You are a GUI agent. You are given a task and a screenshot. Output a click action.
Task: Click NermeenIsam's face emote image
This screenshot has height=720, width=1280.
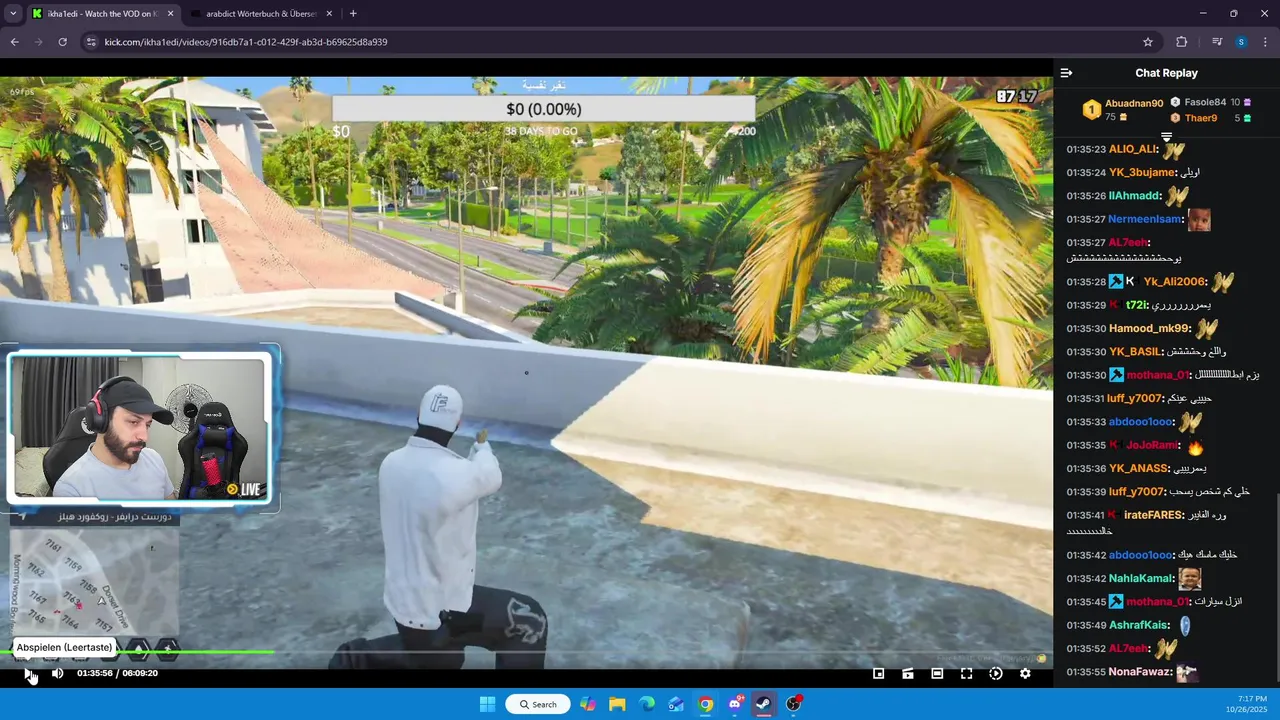(1199, 219)
